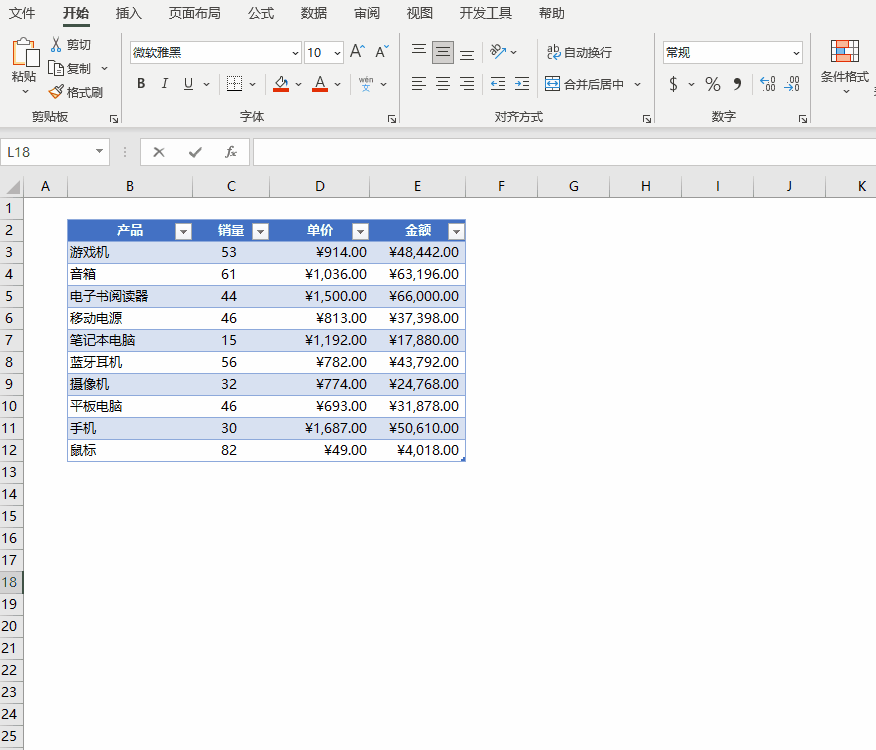Screen dimensions: 876x750
Task: Open number format dropdown 常规
Action: (x=796, y=53)
